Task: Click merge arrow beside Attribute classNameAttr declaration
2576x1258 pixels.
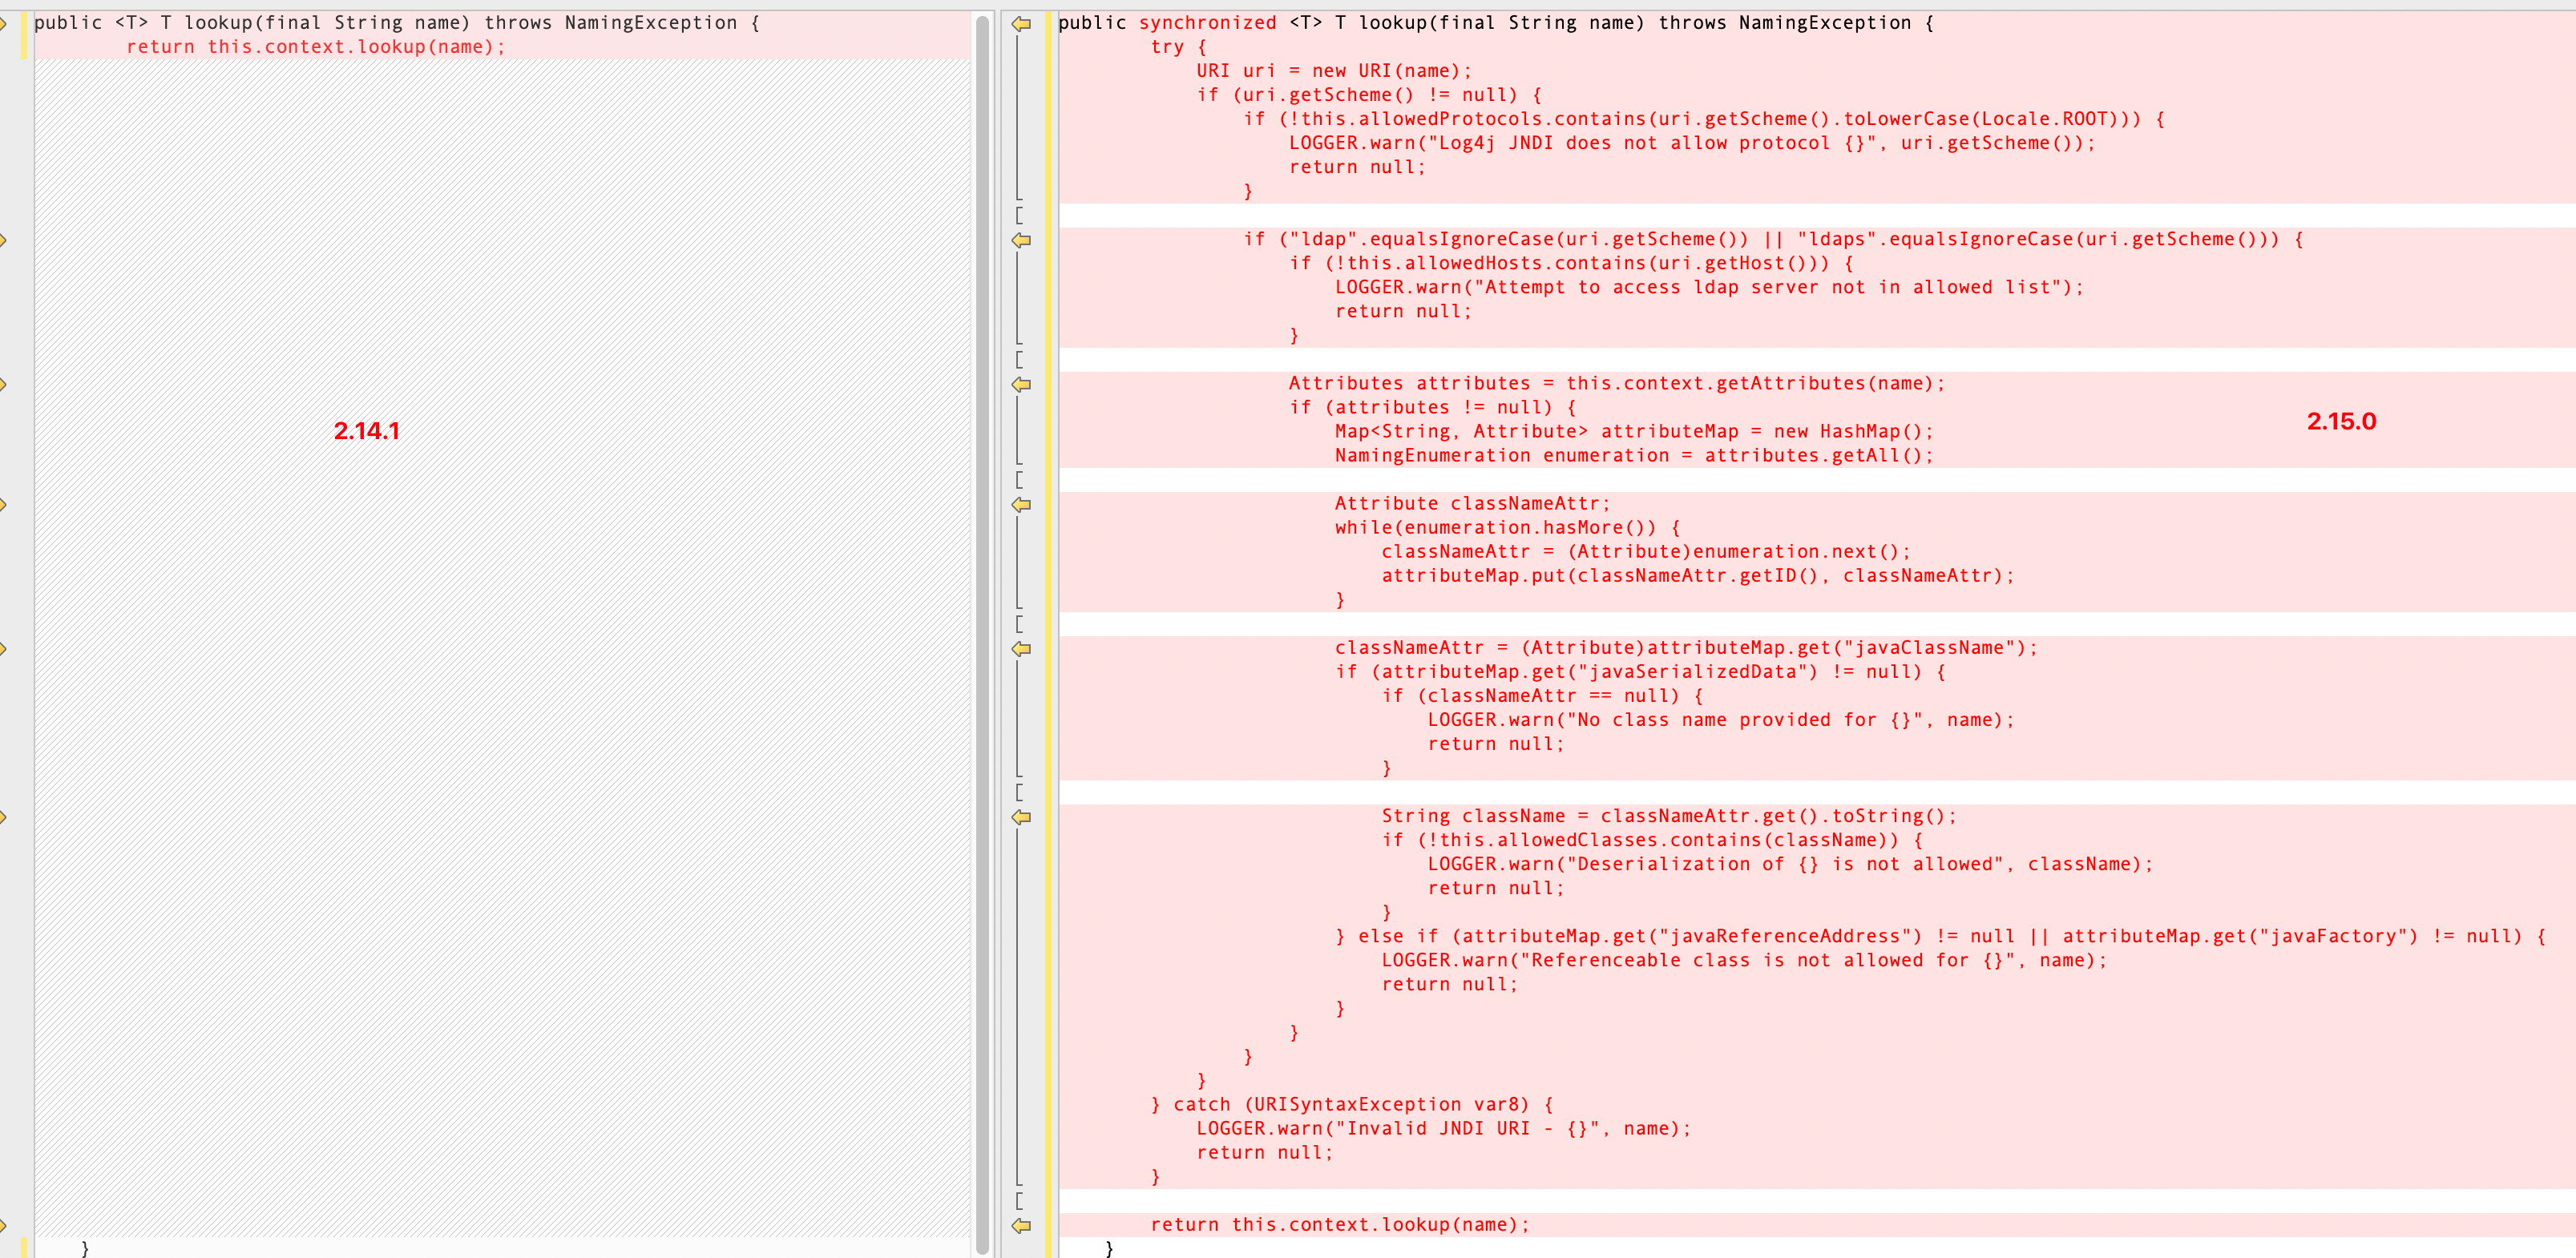Action: [x=1021, y=504]
